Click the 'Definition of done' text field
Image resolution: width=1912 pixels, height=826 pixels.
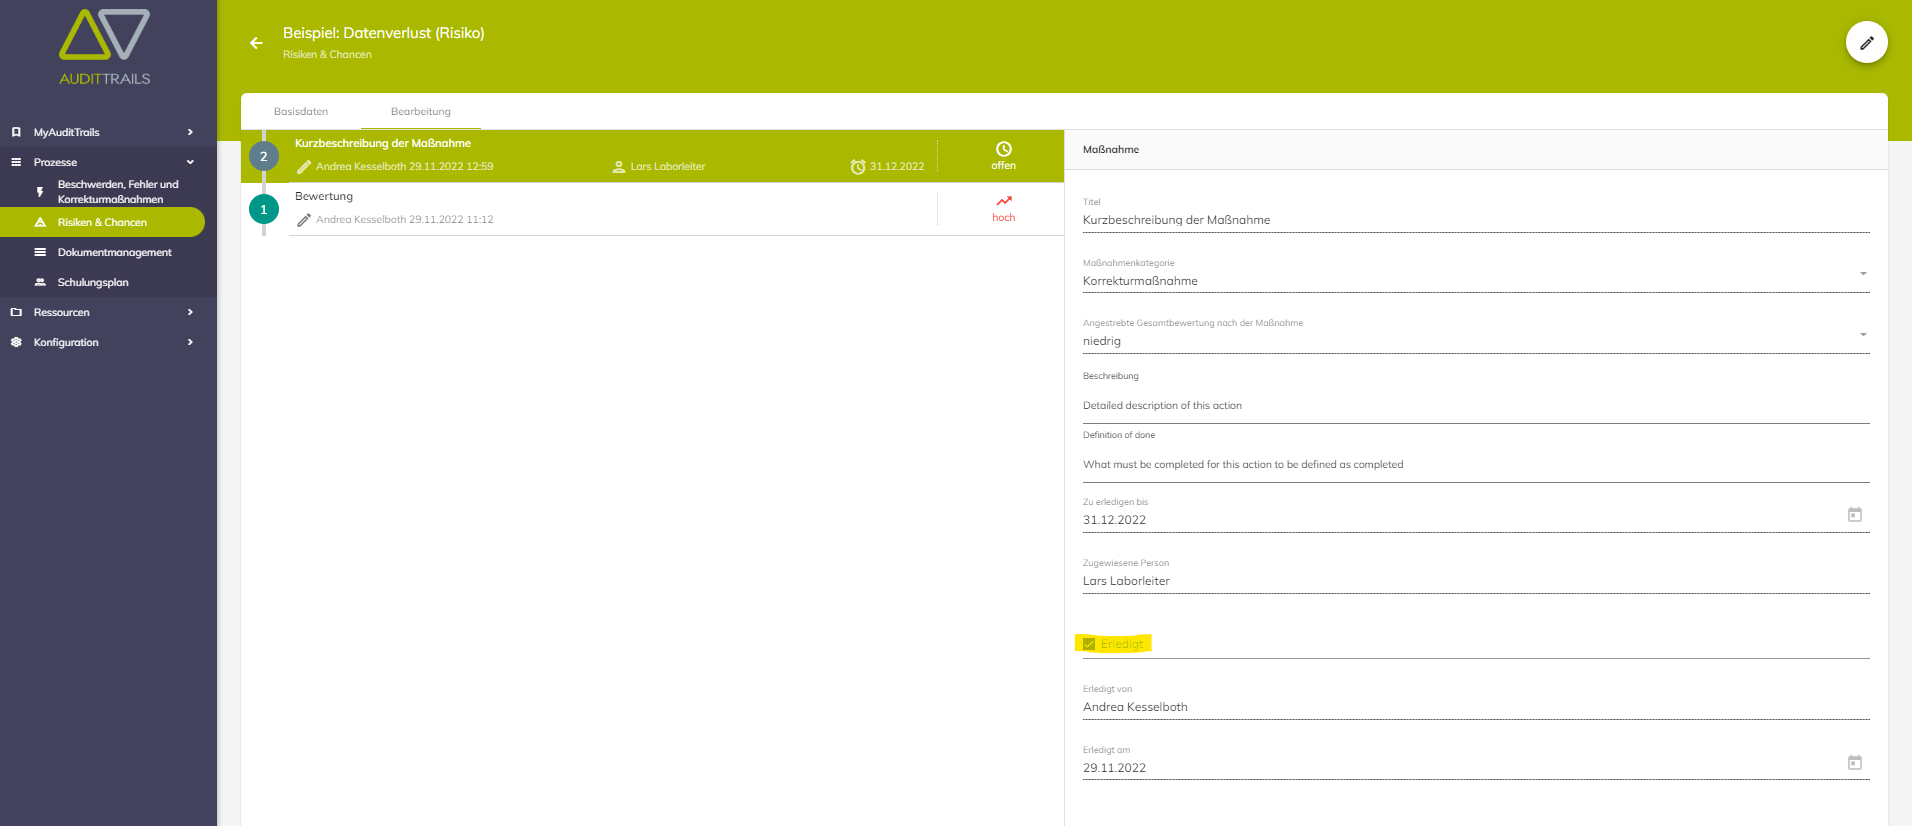coord(1476,465)
